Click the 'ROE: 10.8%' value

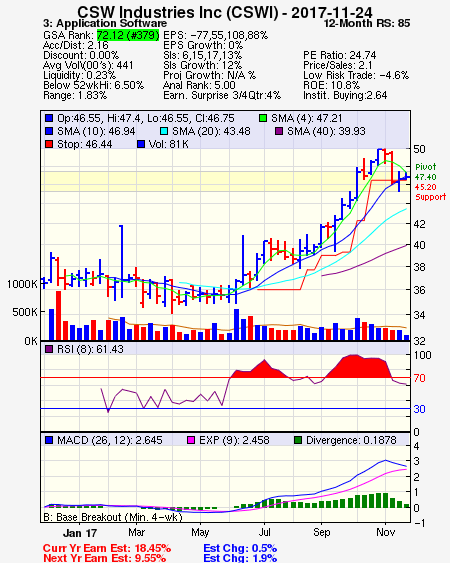pos(331,85)
